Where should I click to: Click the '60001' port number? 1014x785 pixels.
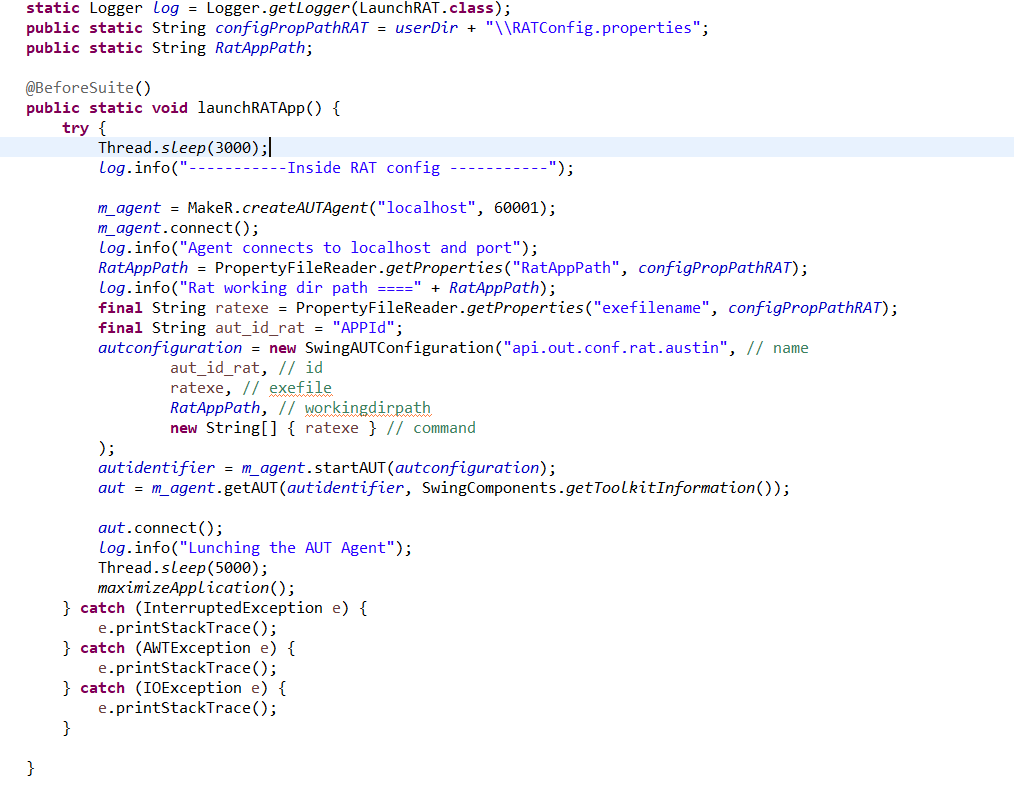516,208
